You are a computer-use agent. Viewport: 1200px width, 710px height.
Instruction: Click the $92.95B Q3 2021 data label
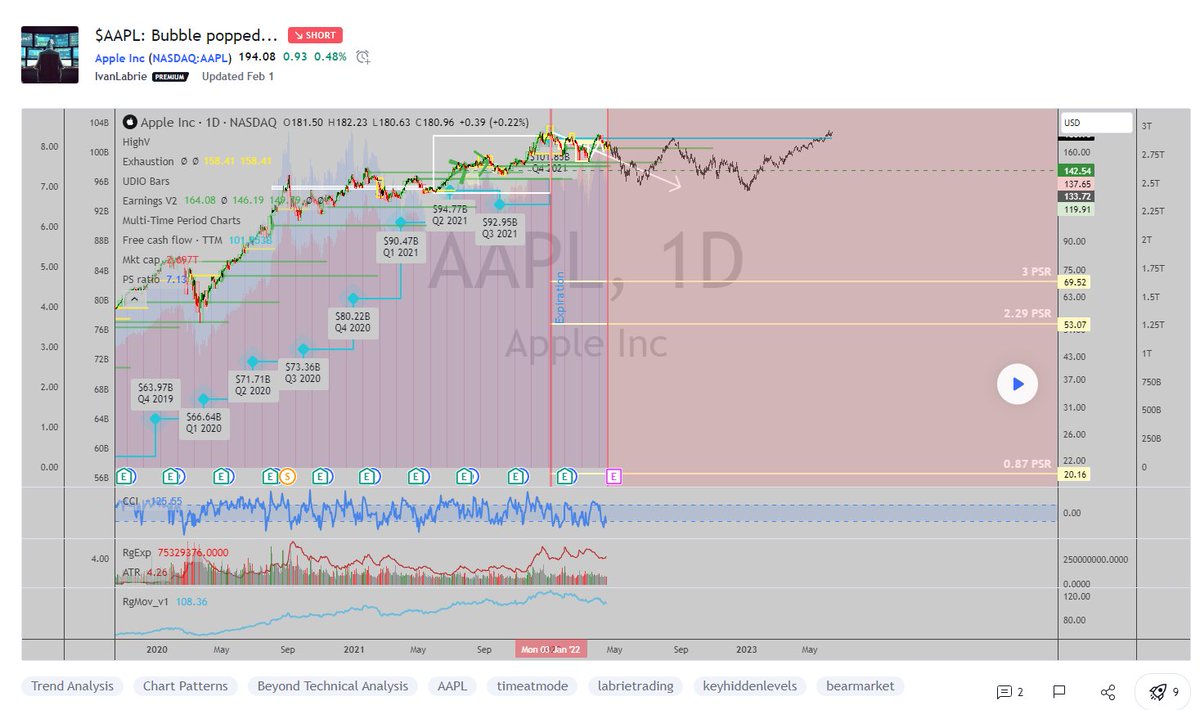(499, 226)
